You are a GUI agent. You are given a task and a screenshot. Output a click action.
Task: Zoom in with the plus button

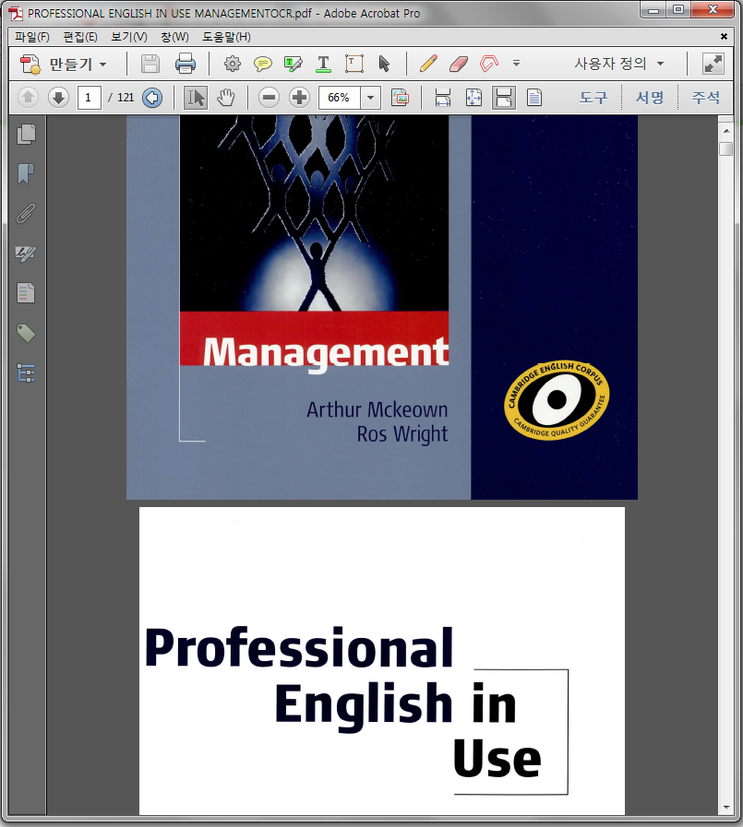[299, 98]
